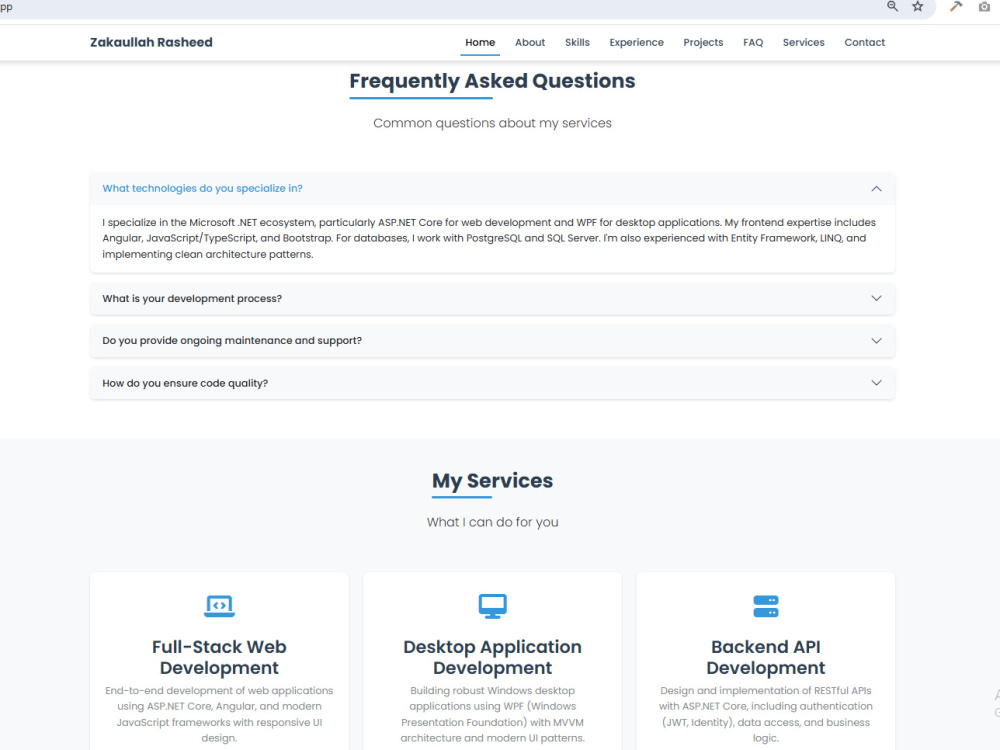Click the 'Building robust Windows desktop' description
The width and height of the screenshot is (1000, 750).
(x=492, y=714)
